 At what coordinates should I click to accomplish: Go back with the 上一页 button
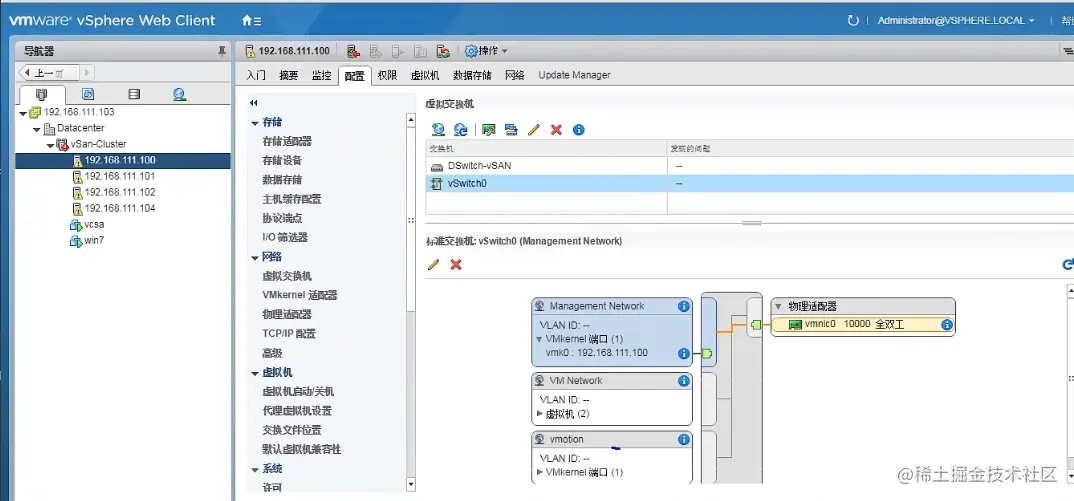coord(50,73)
